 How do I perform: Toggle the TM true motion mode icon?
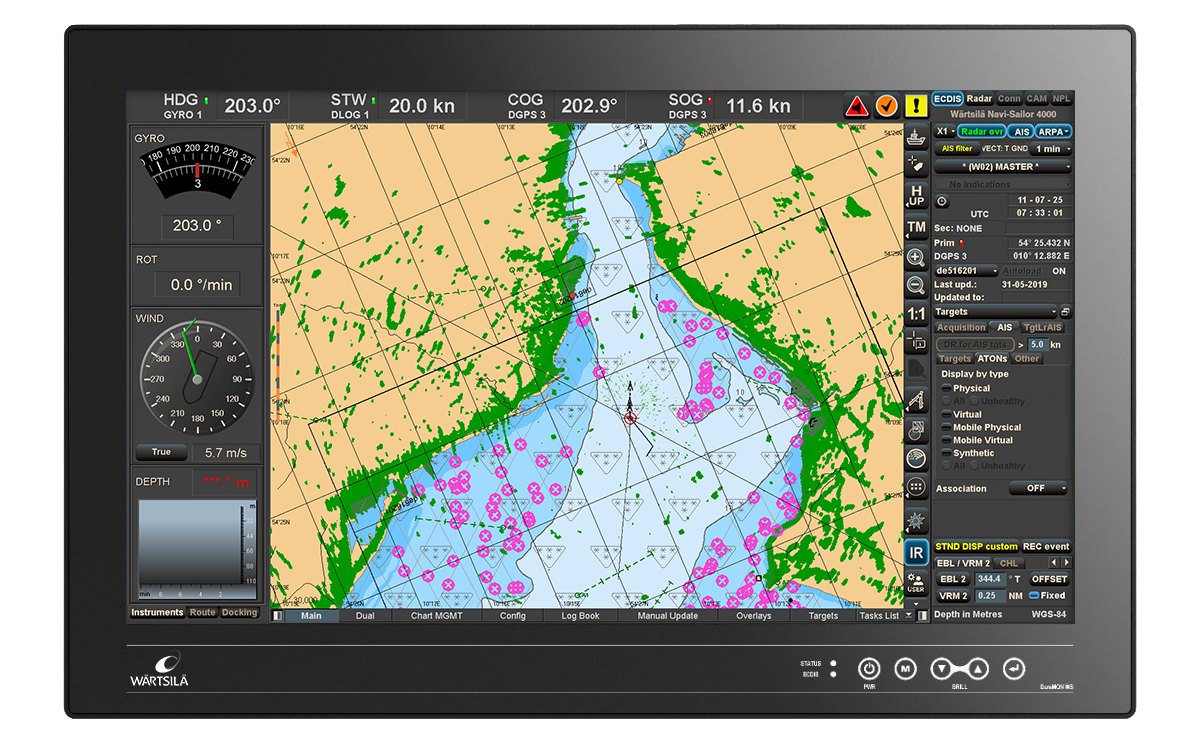916,228
